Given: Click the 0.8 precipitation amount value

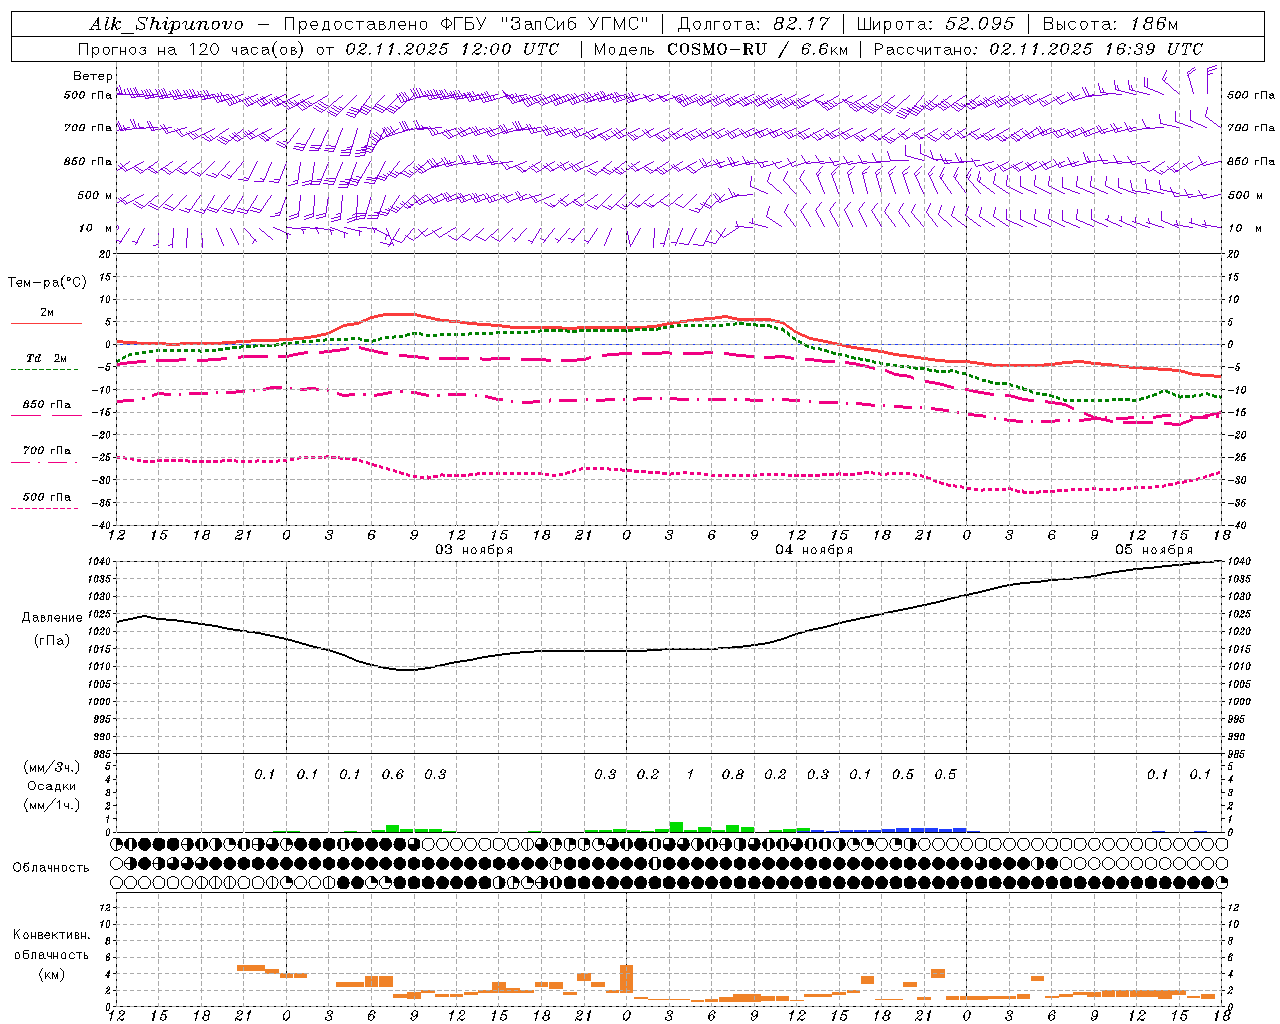Looking at the screenshot, I should (733, 774).
